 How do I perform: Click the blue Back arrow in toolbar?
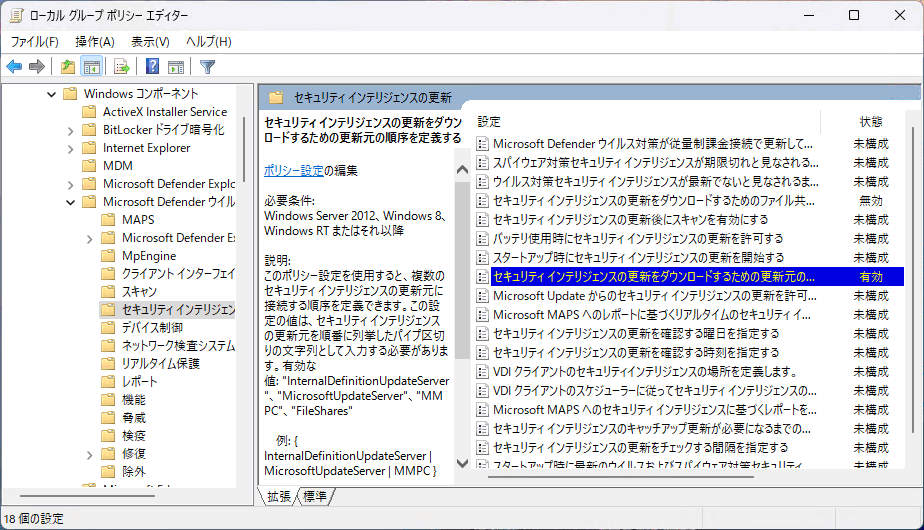tap(14, 67)
